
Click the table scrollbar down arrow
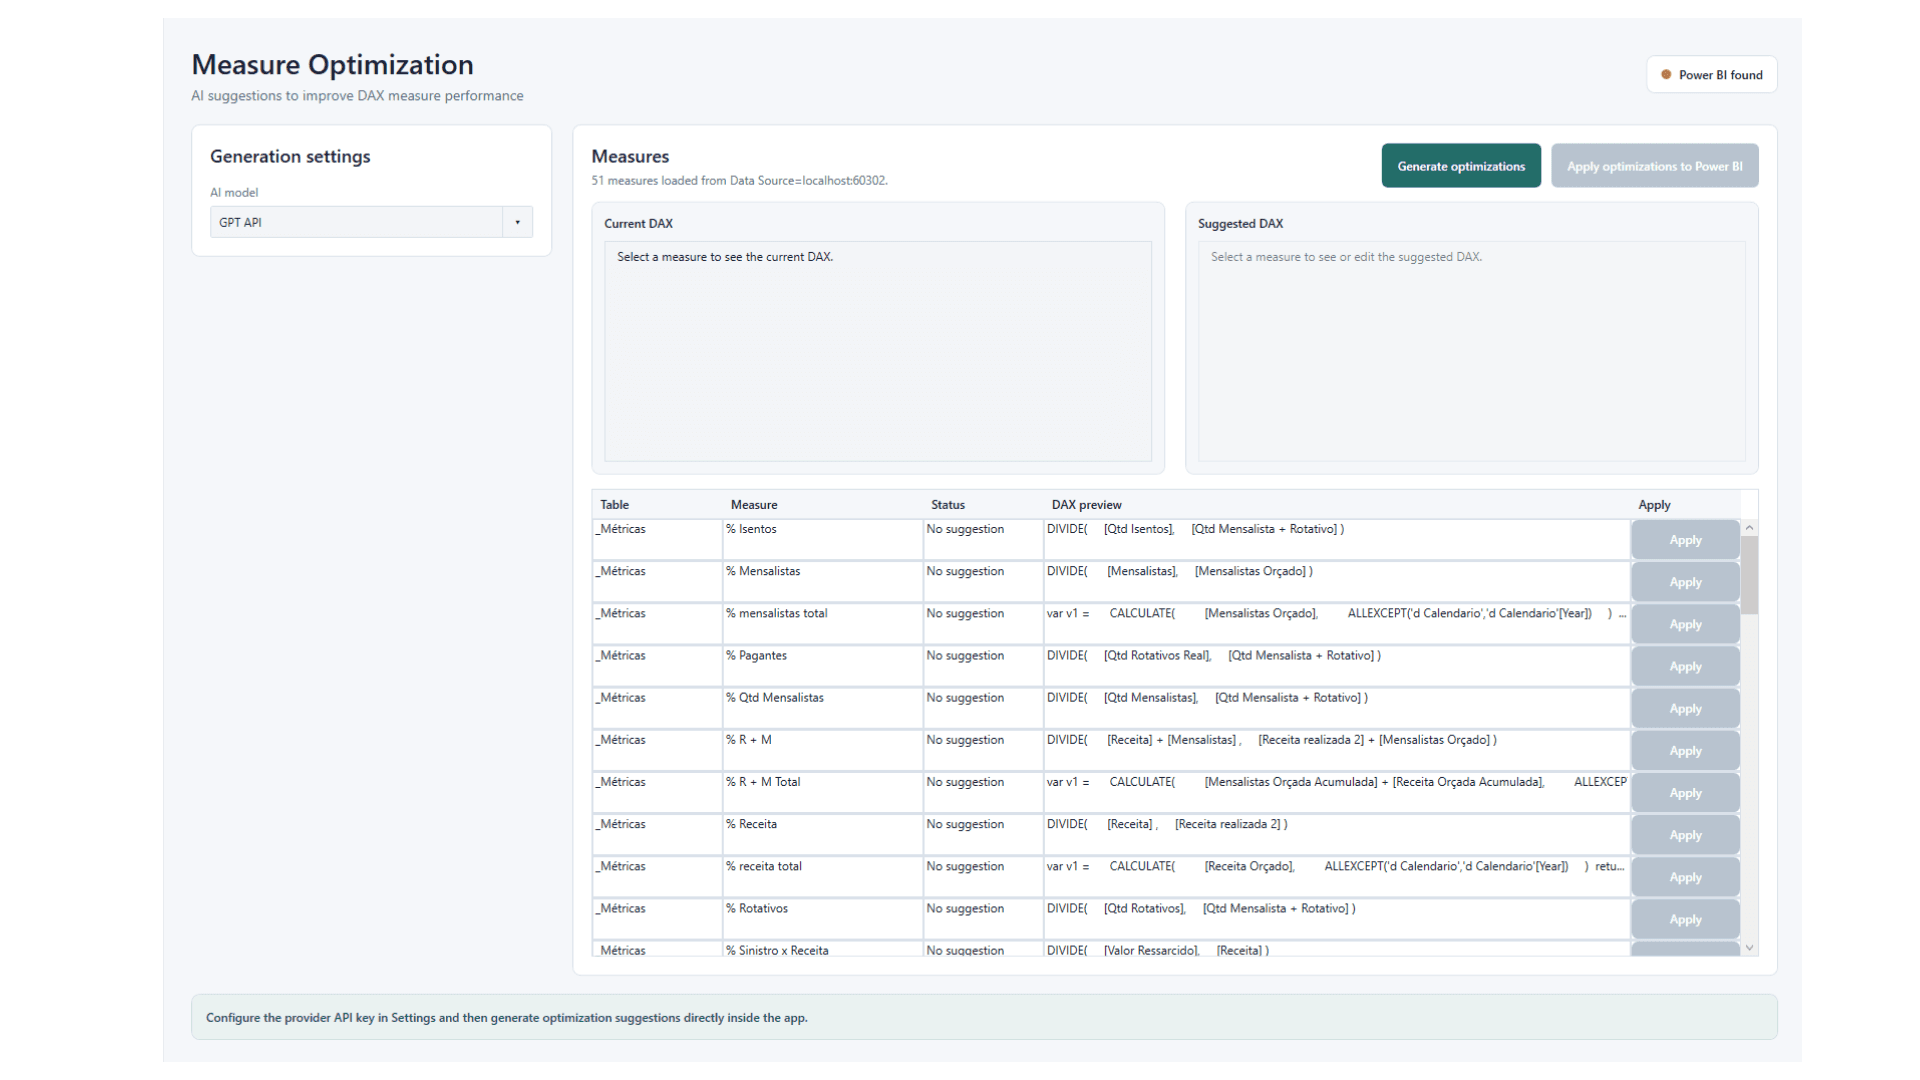pyautogui.click(x=1749, y=948)
